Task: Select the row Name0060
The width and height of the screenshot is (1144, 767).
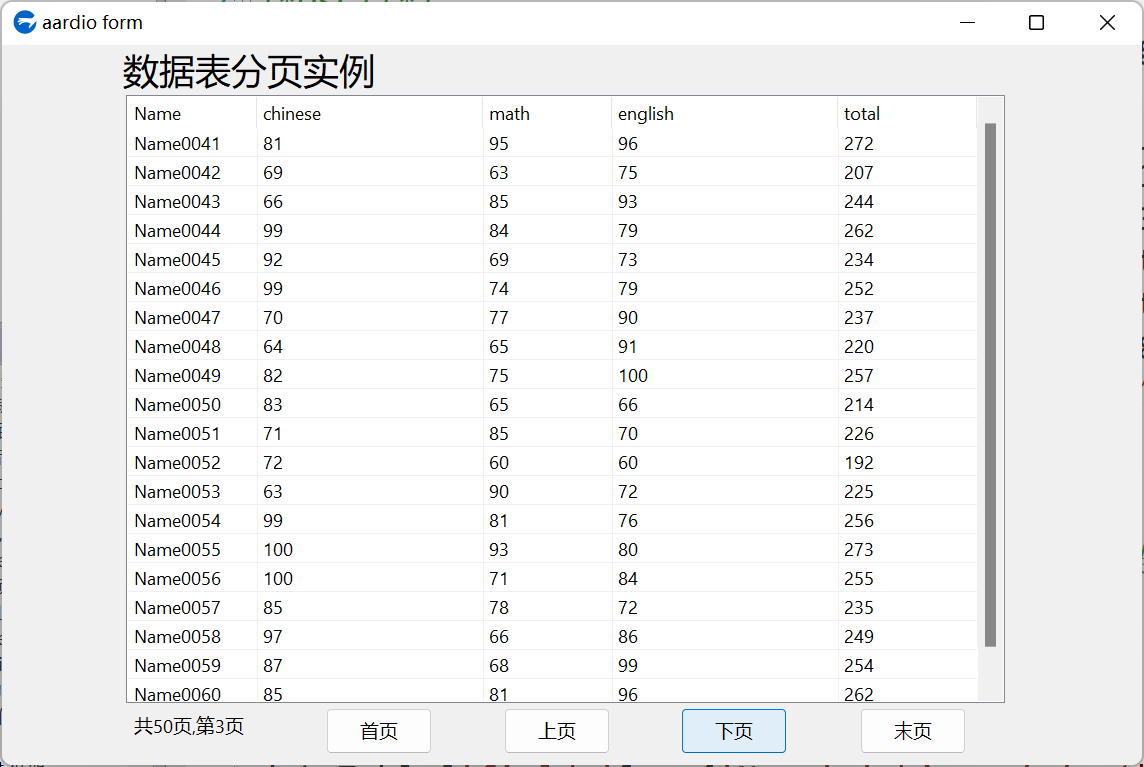Action: pyautogui.click(x=552, y=693)
